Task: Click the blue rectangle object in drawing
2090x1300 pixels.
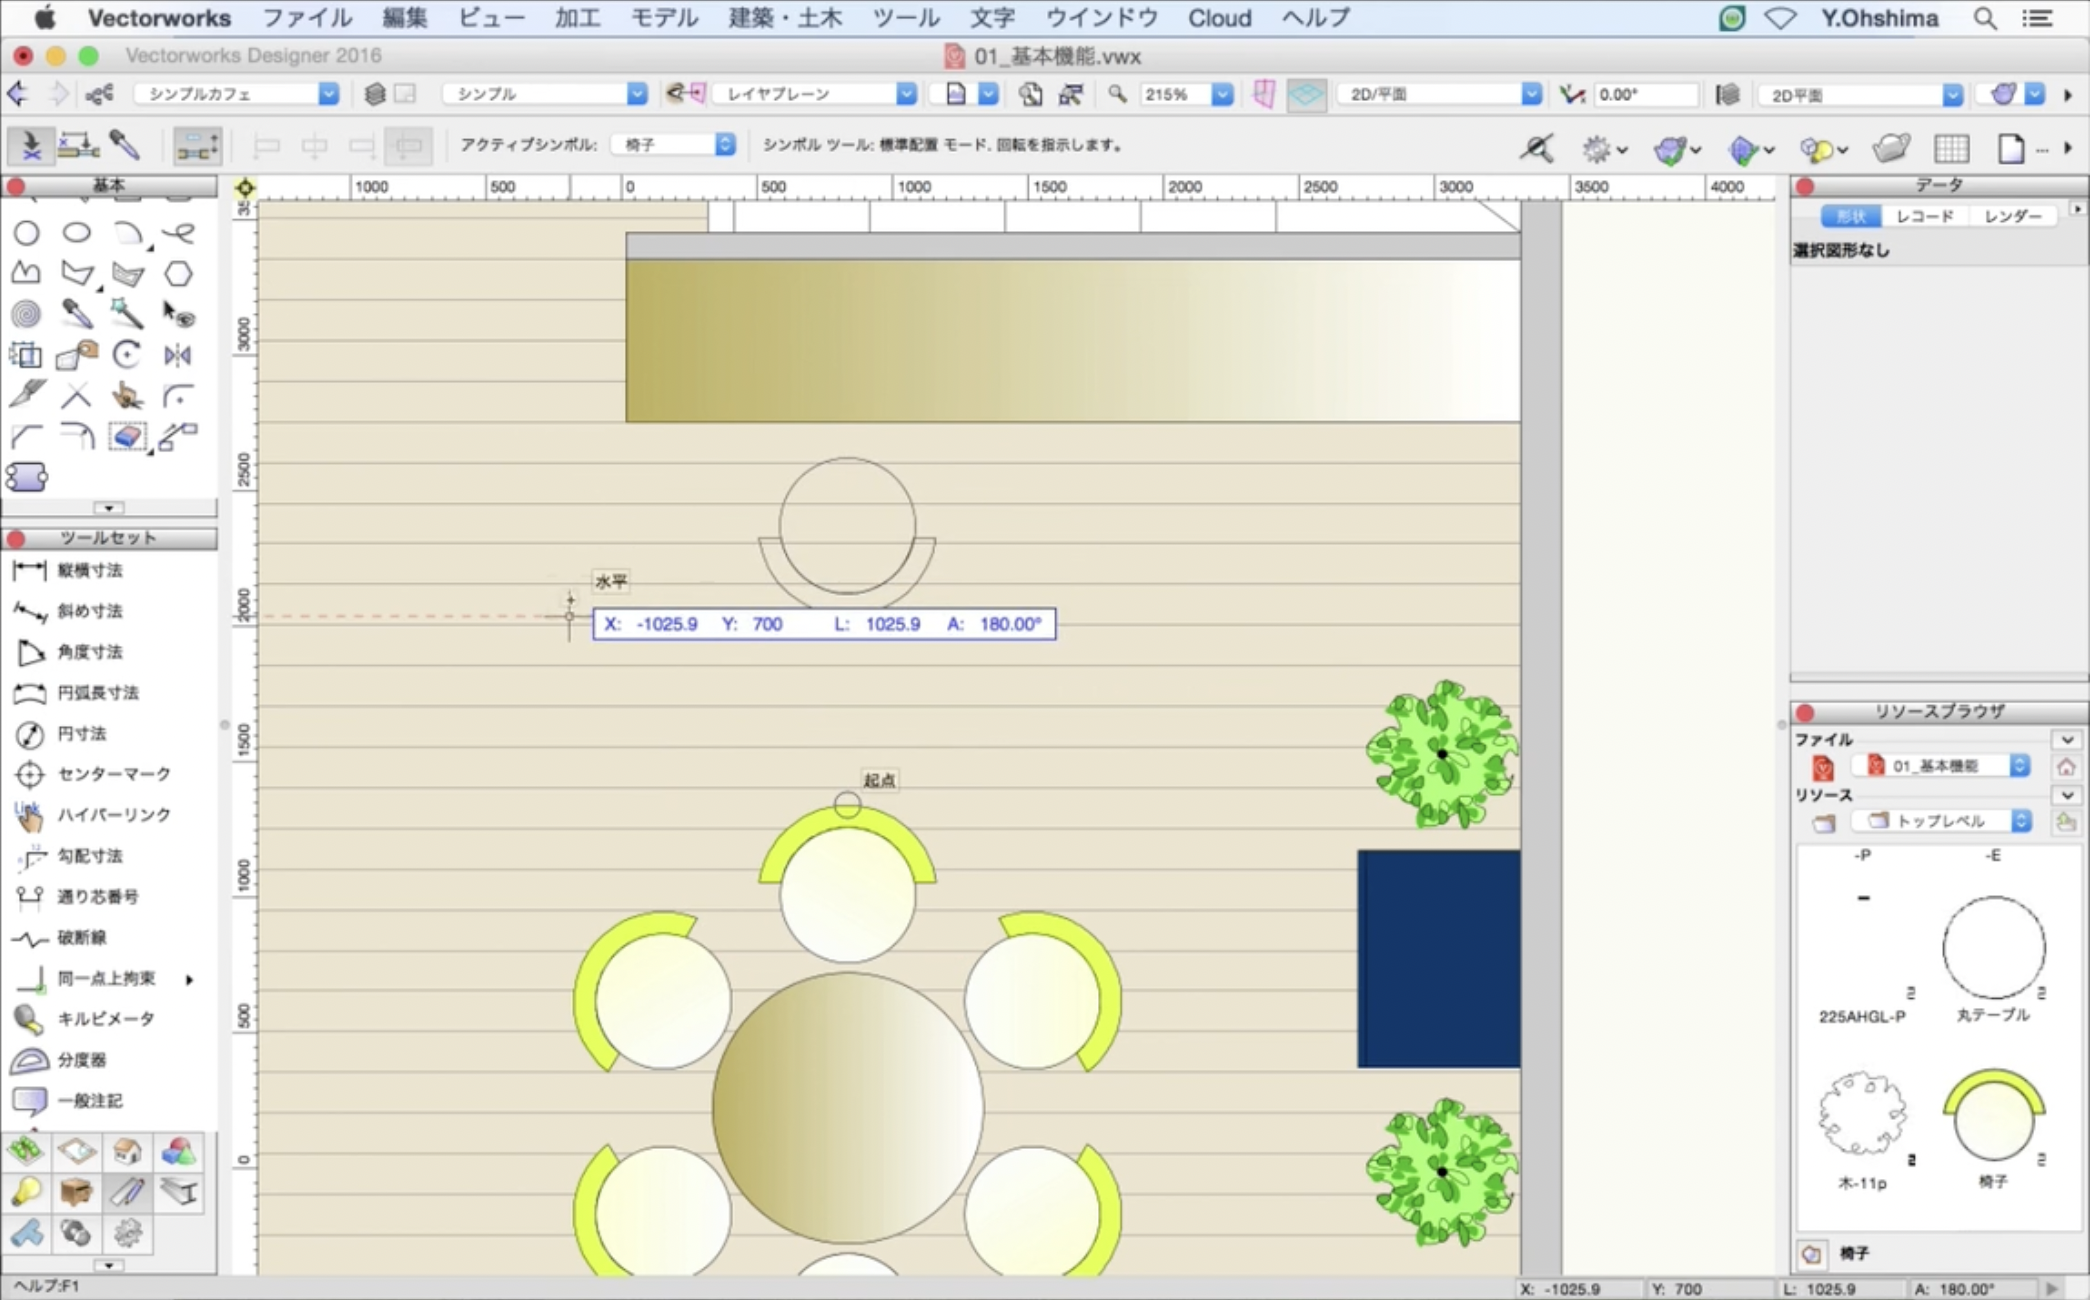Action: (x=1439, y=959)
